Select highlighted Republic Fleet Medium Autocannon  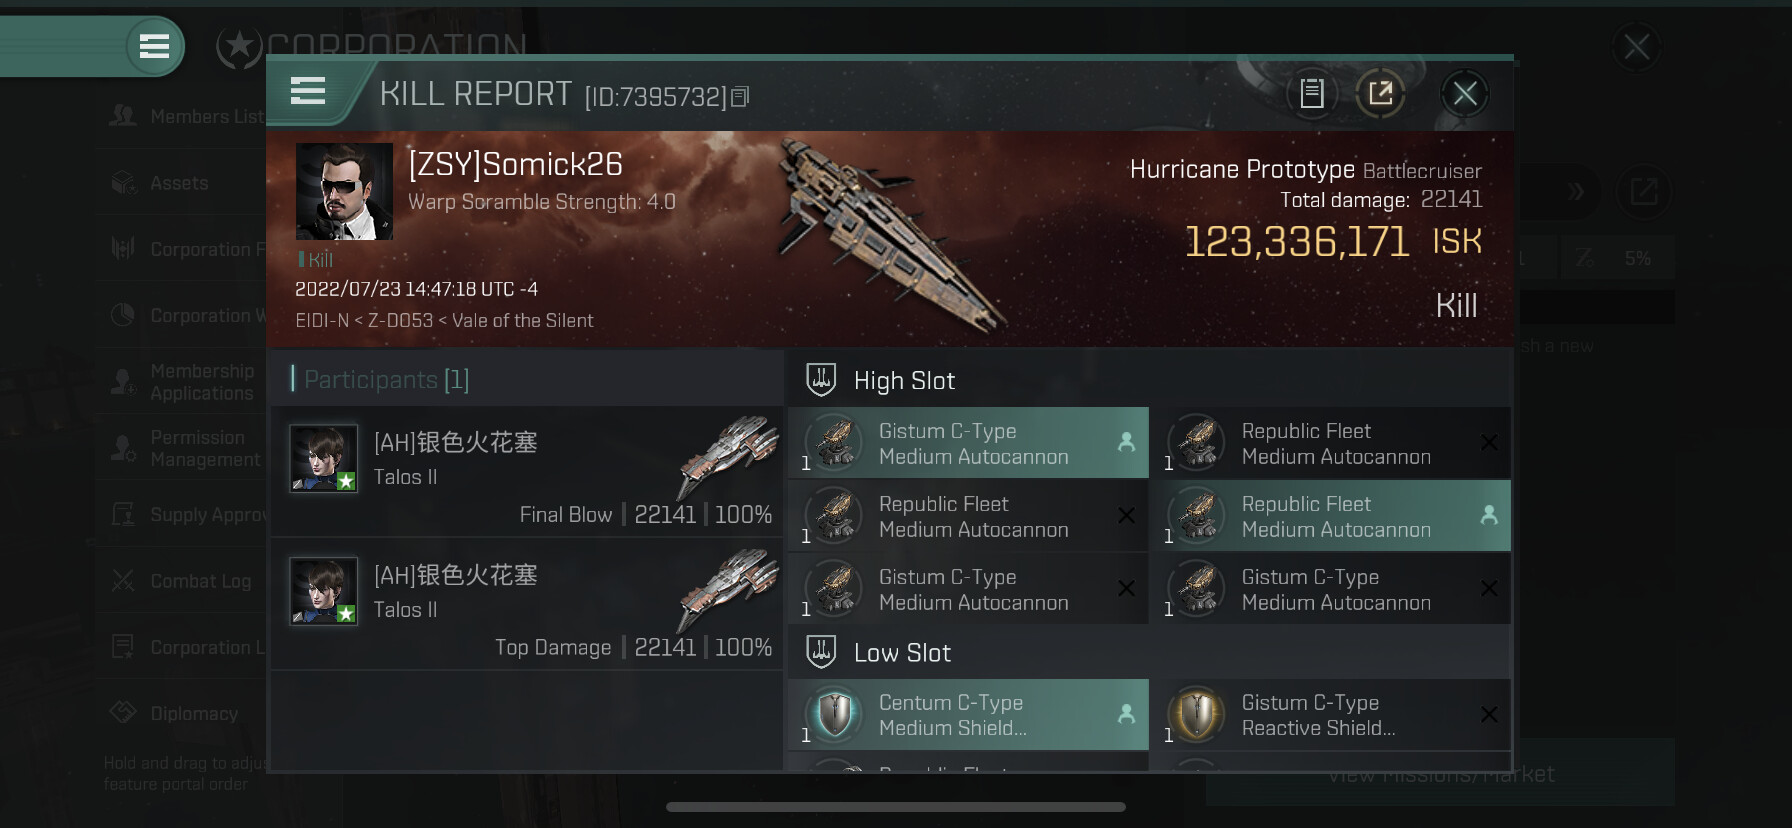point(1330,516)
